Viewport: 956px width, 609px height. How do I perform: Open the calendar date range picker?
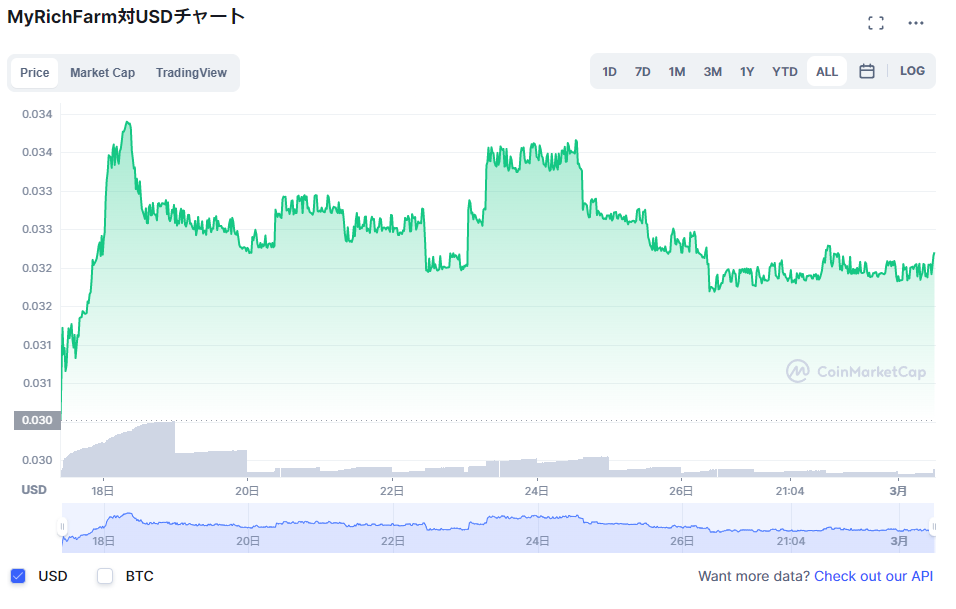coord(866,71)
